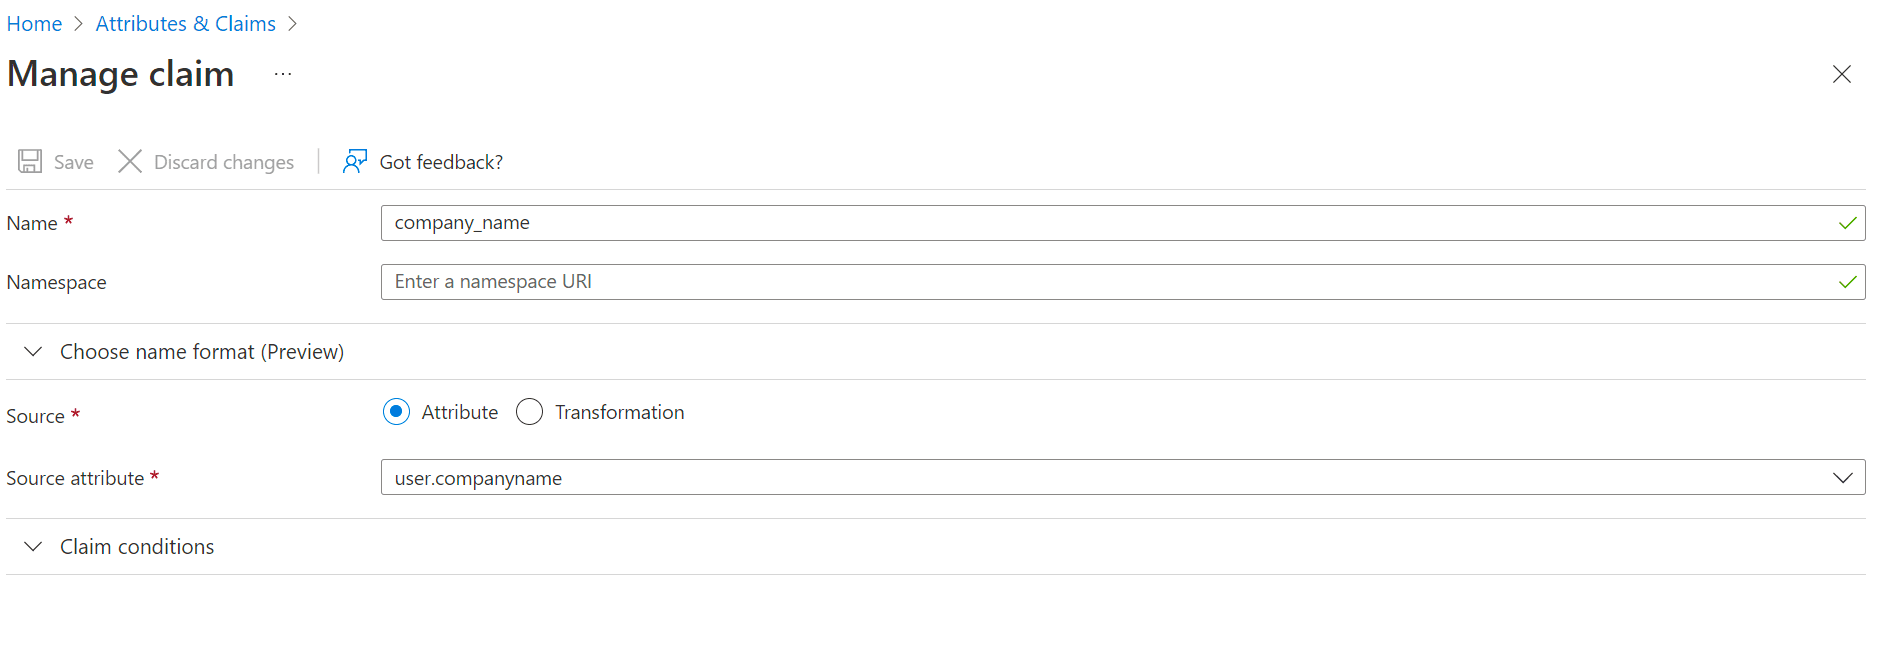Click the green checkmark in the Name field
The height and width of the screenshot is (656, 1896).
pyautogui.click(x=1847, y=223)
